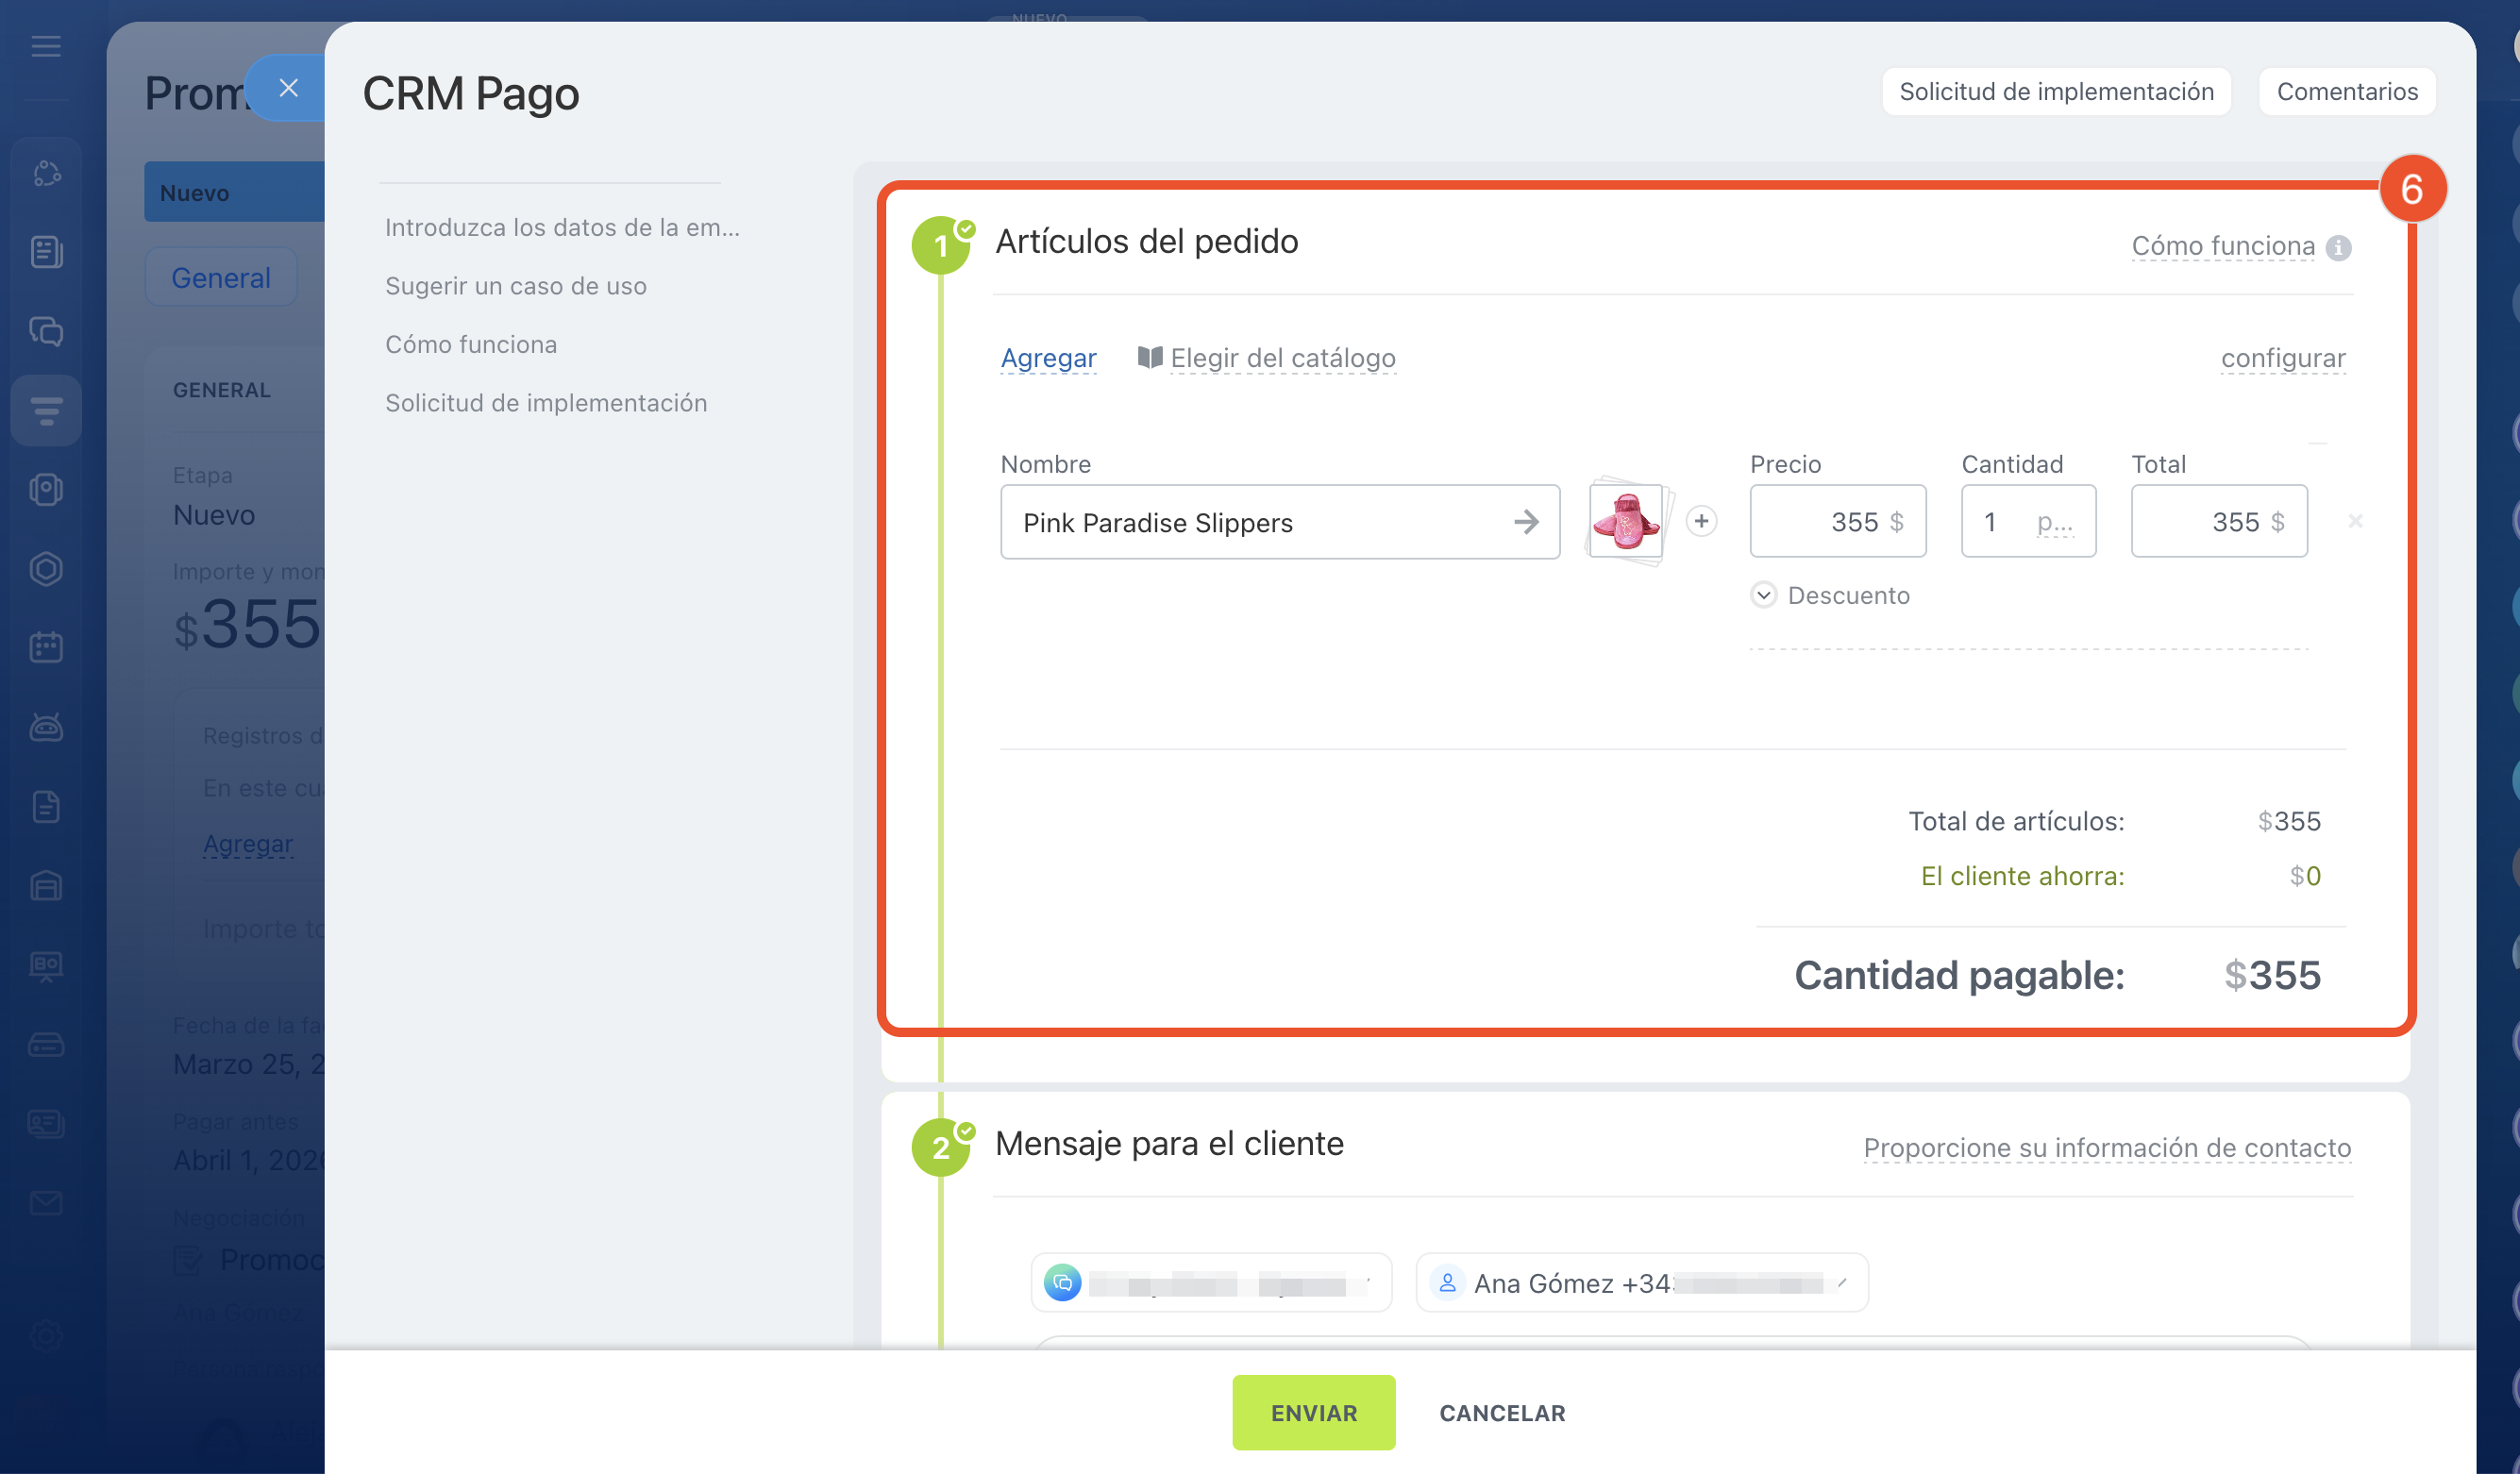Open the calendar icon in sidebar
2520x1474 pixels.
pos(46,647)
